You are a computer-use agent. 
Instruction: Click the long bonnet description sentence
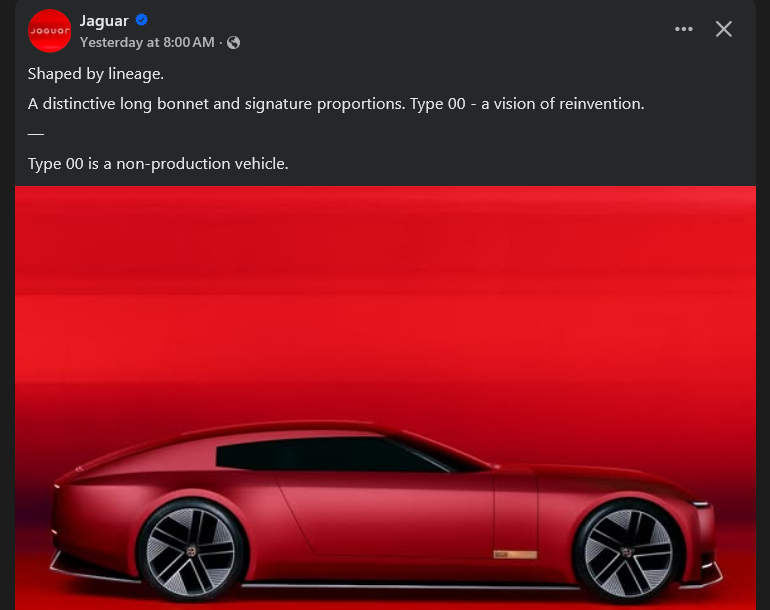(336, 104)
